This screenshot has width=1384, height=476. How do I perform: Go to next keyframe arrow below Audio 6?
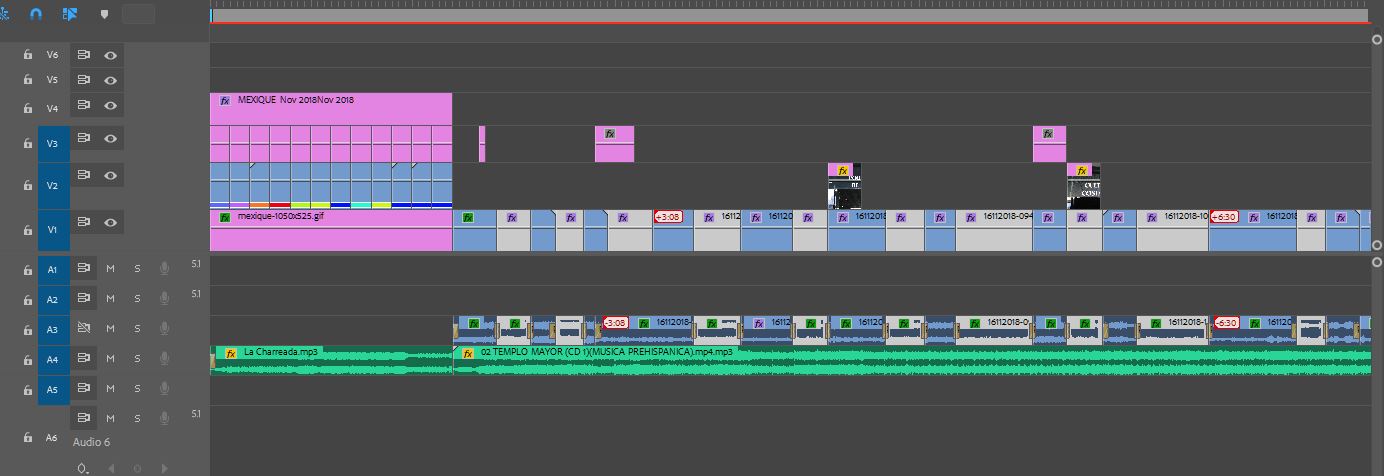click(x=164, y=468)
